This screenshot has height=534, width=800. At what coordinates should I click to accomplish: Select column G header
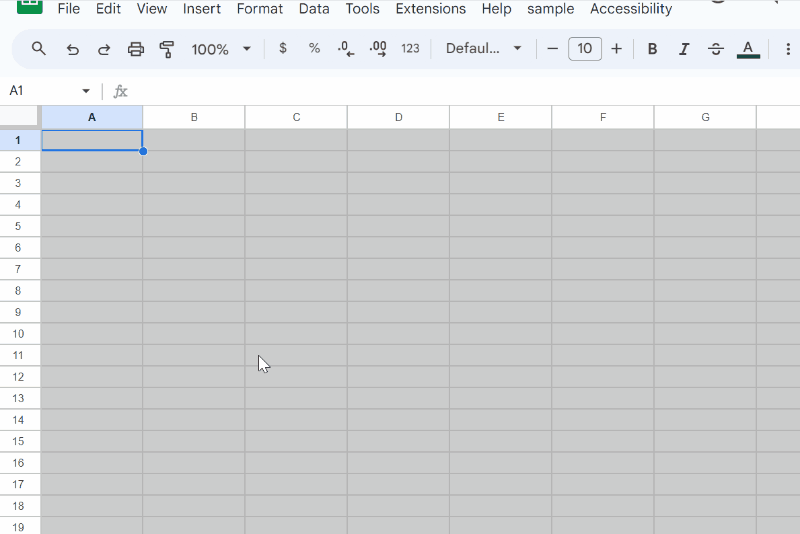click(705, 117)
